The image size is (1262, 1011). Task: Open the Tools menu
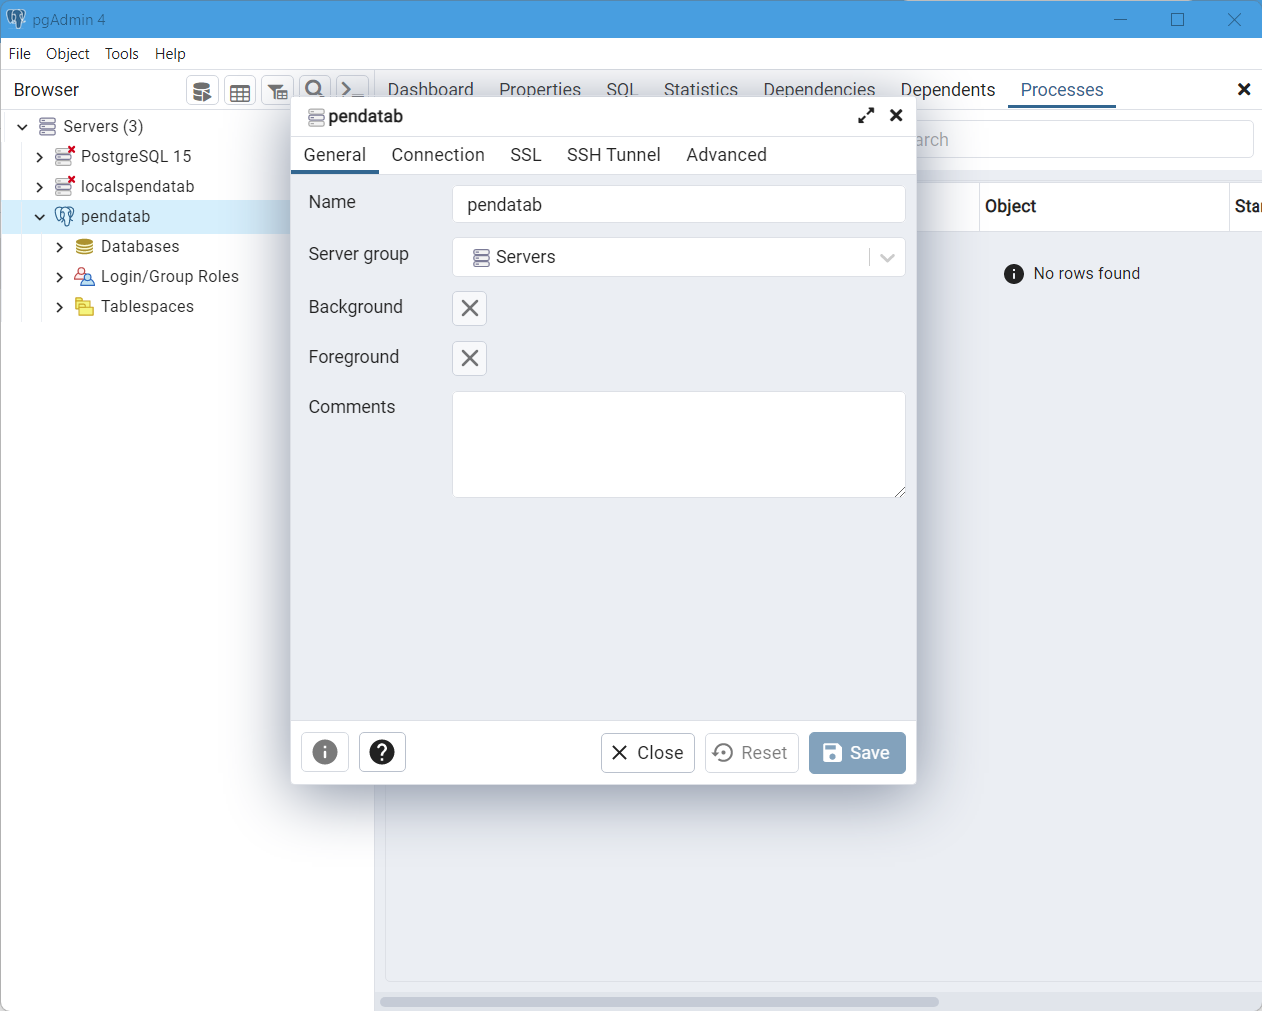click(x=121, y=54)
